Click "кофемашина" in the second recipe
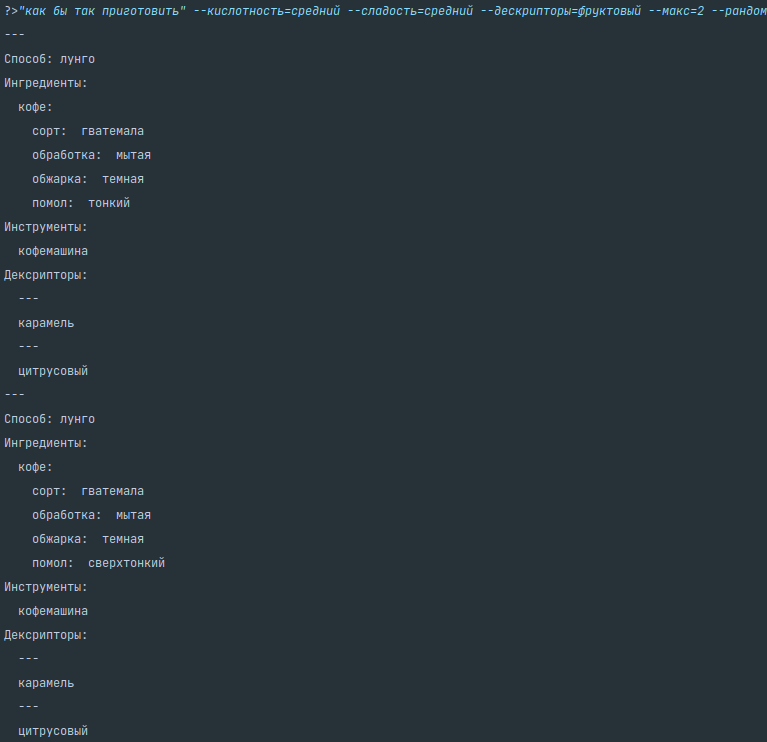This screenshot has width=767, height=742. click(53, 611)
